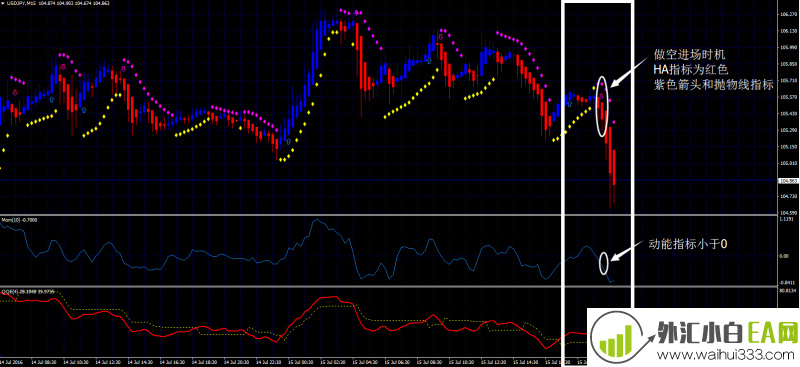Click the 80.8134 QQE scale value

click(x=787, y=290)
